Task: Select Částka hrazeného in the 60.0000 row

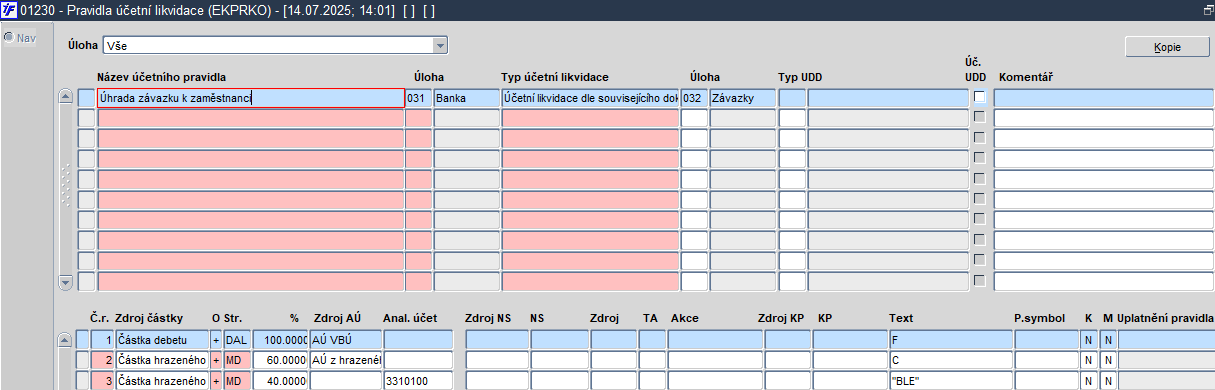Action: click(162, 360)
